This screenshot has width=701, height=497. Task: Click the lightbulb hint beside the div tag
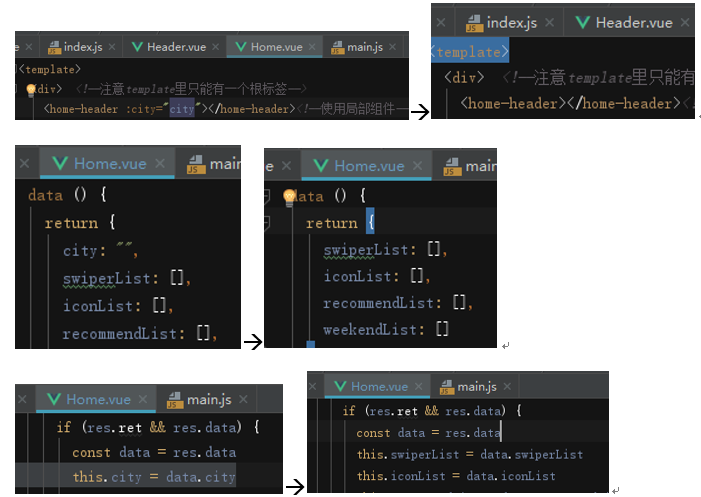[x=31, y=90]
